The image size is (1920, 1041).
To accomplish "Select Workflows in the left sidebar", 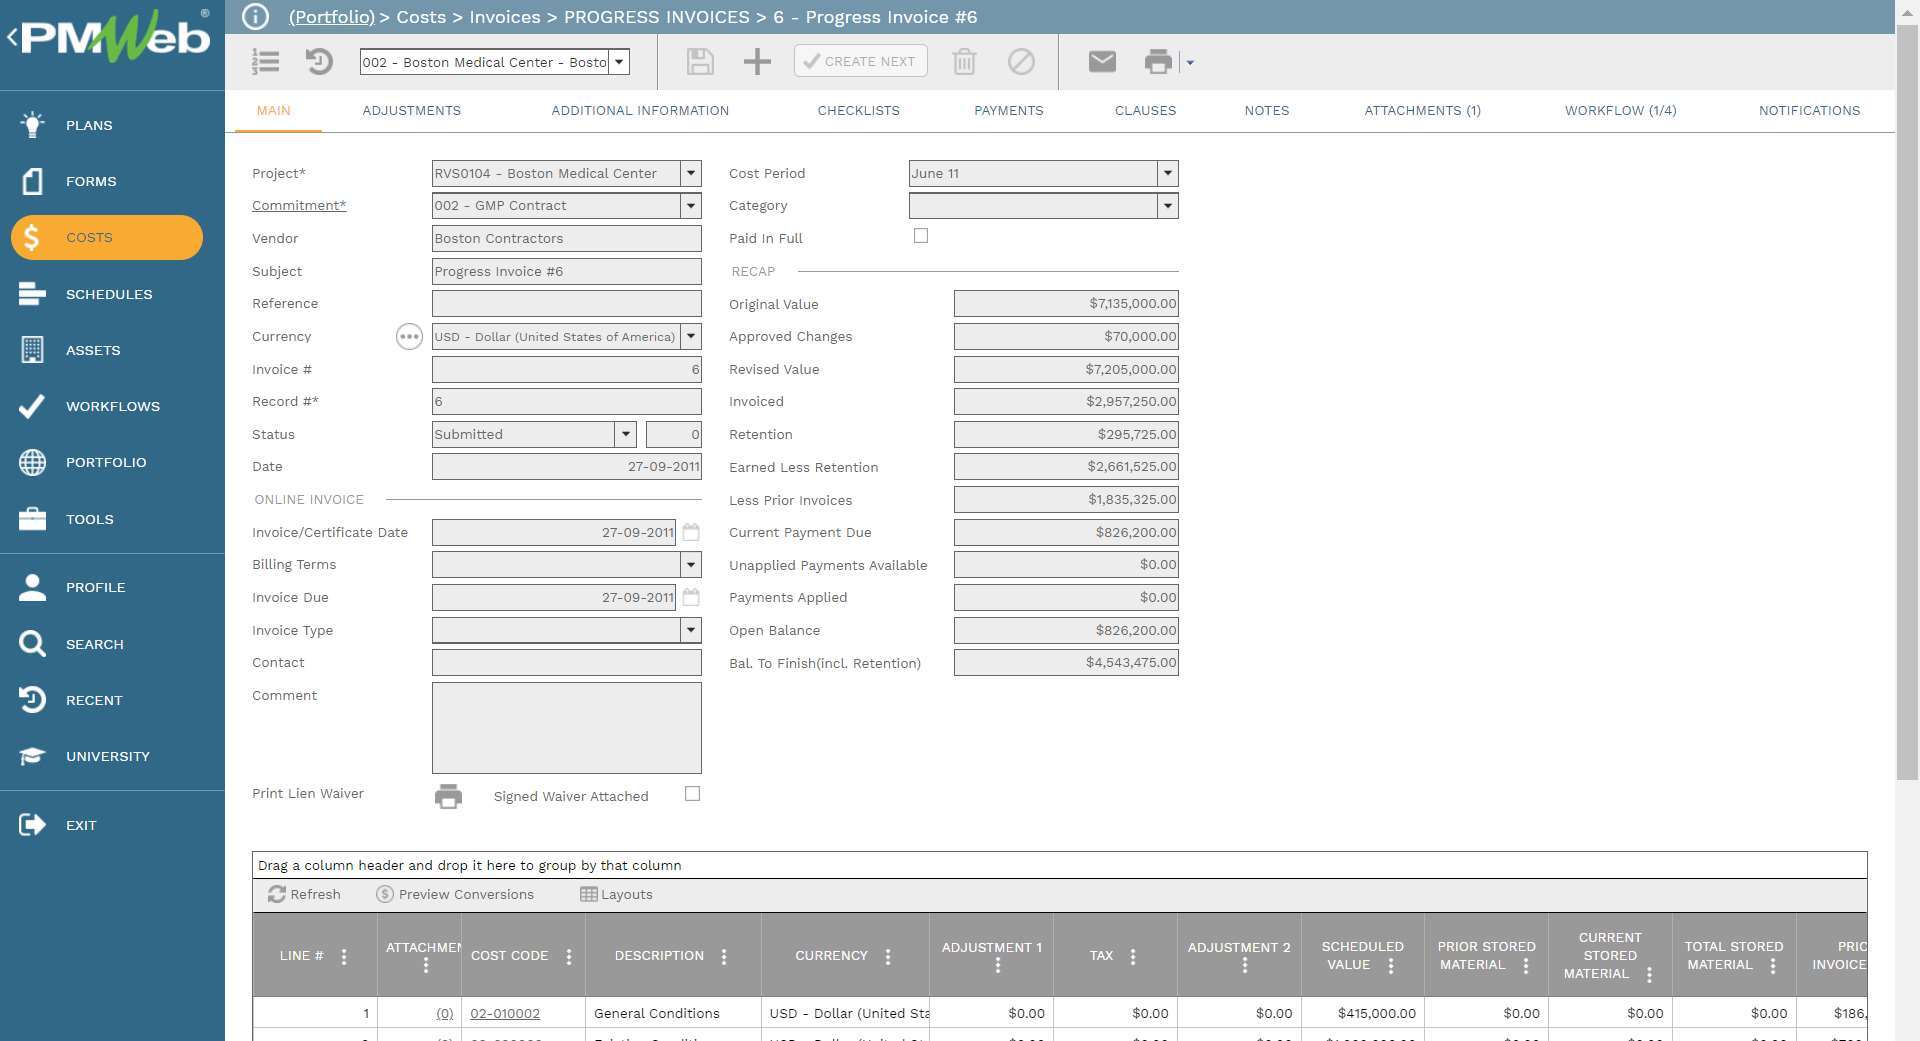I will [x=112, y=406].
